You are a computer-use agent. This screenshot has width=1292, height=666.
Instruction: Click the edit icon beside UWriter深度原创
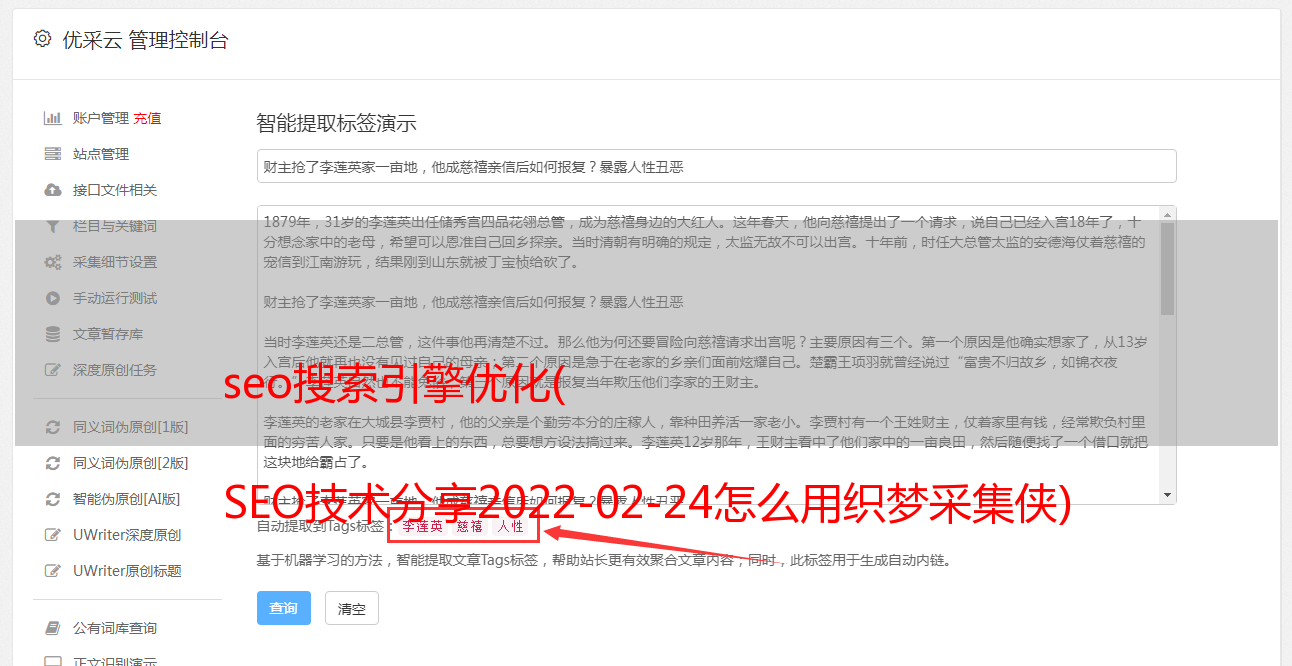53,535
